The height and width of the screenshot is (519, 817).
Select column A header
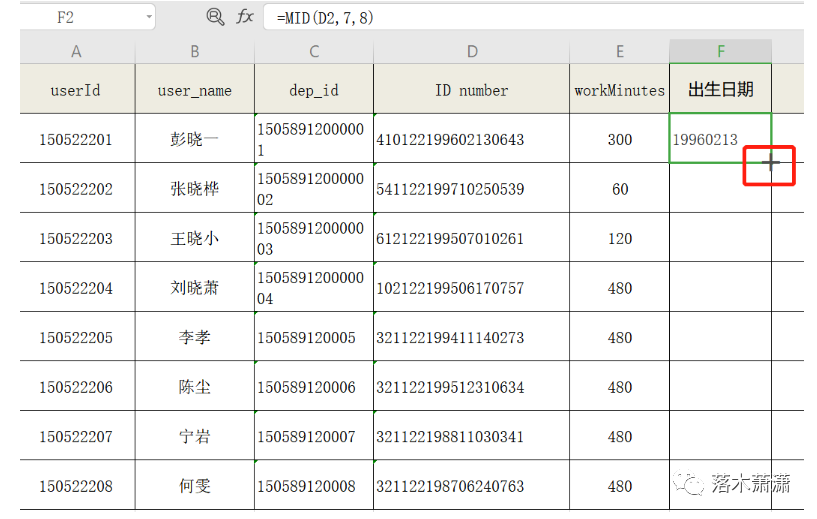click(77, 52)
